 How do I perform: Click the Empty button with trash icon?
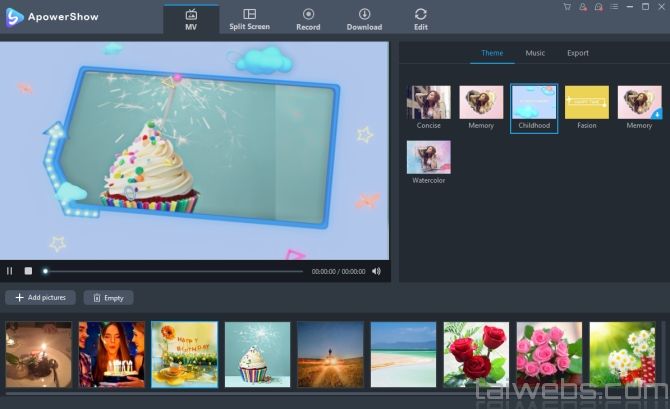(x=108, y=298)
